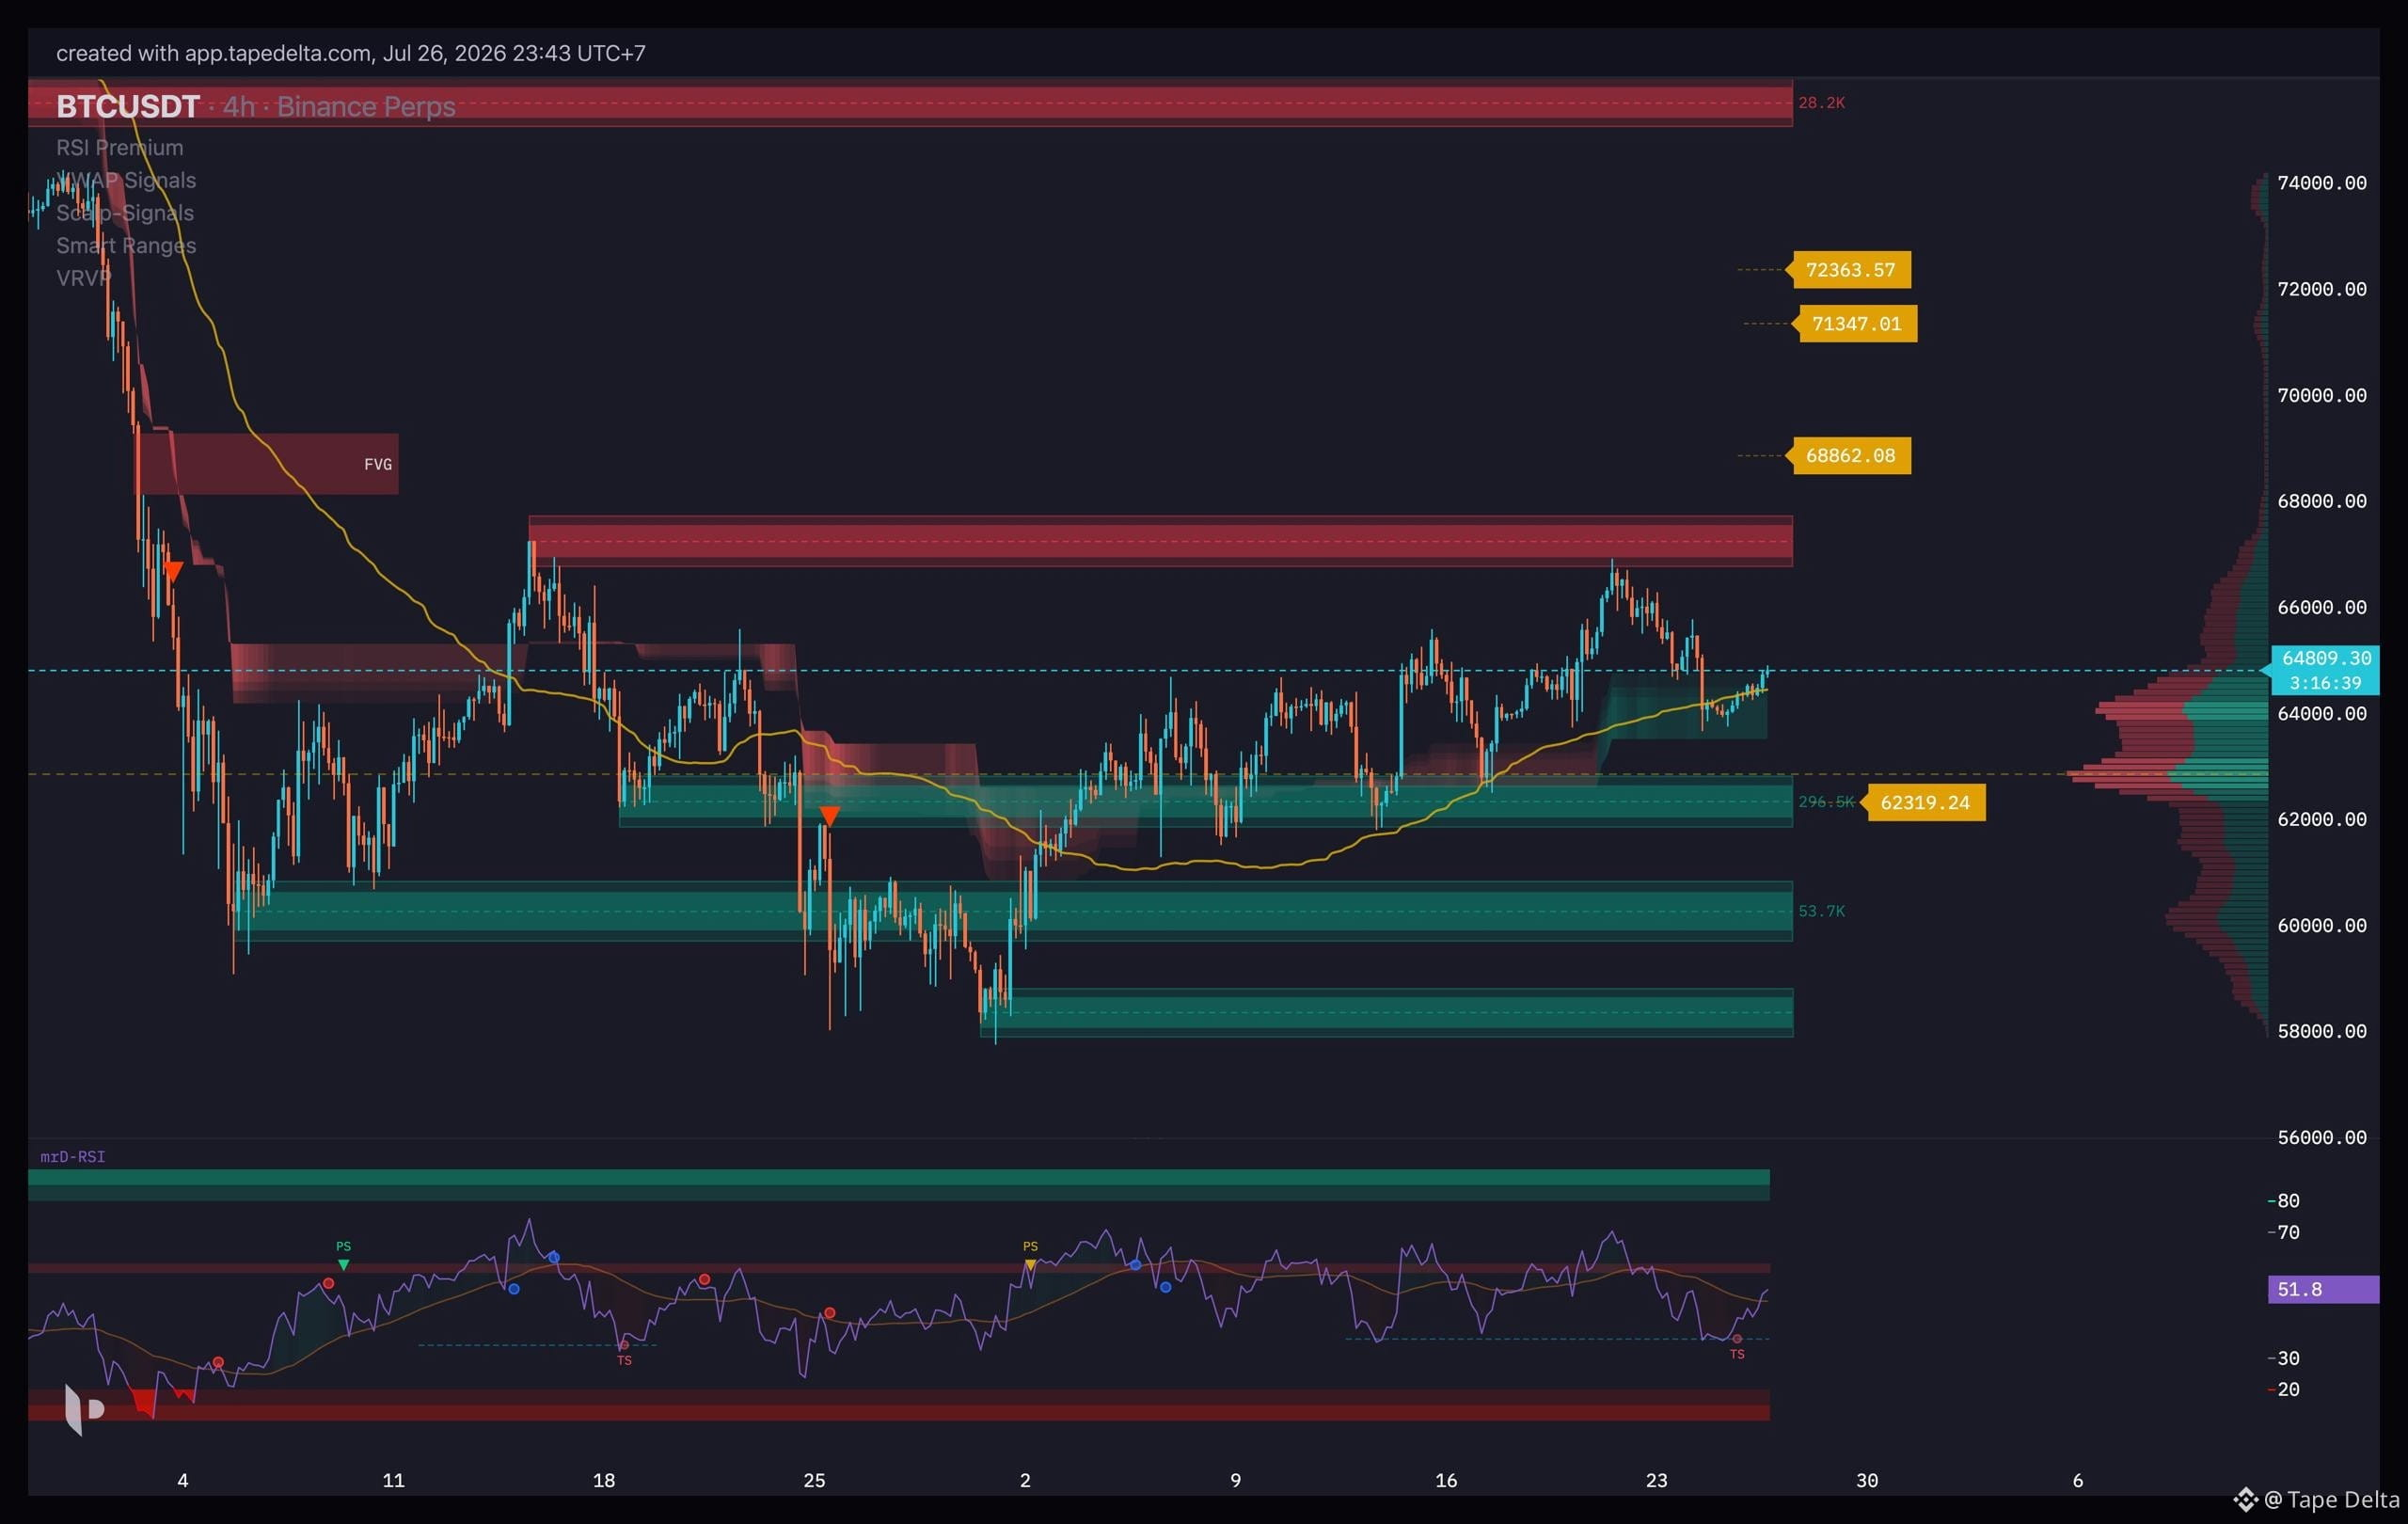This screenshot has height=1524, width=2408.
Task: Click the "created with app.tapedelta.com" header text
Action: (213, 53)
